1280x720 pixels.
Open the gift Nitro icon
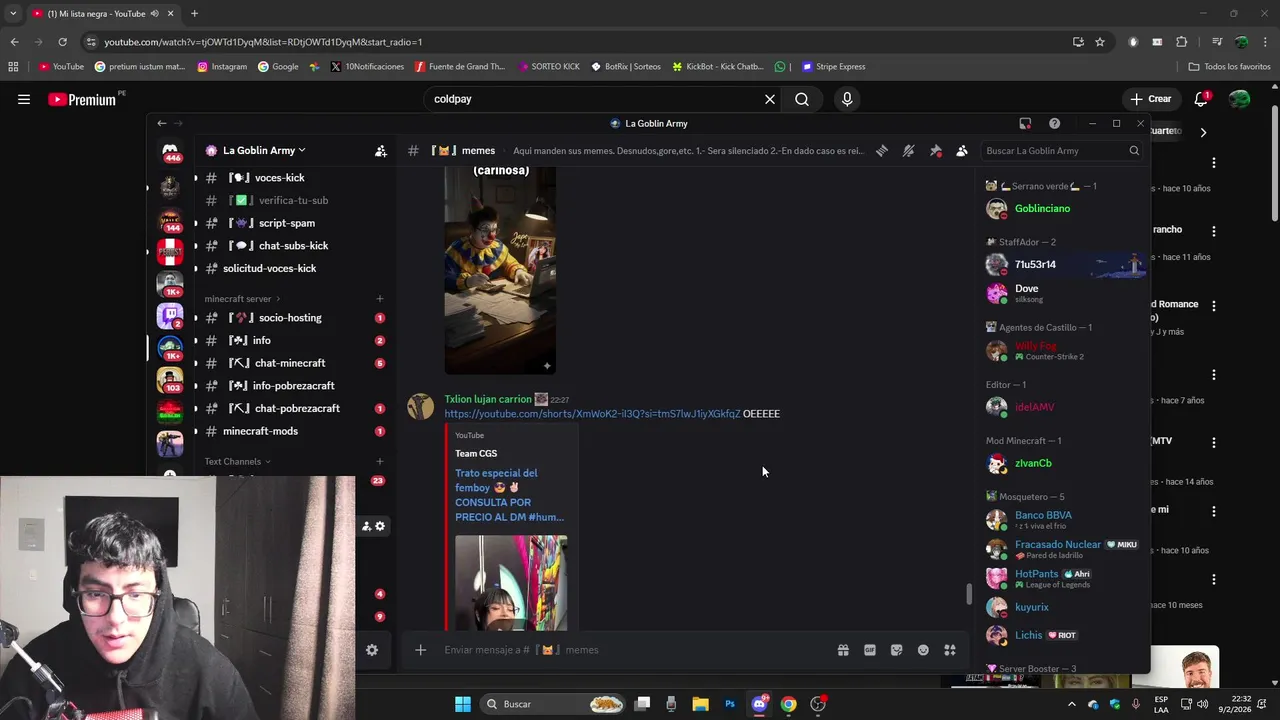(x=843, y=650)
